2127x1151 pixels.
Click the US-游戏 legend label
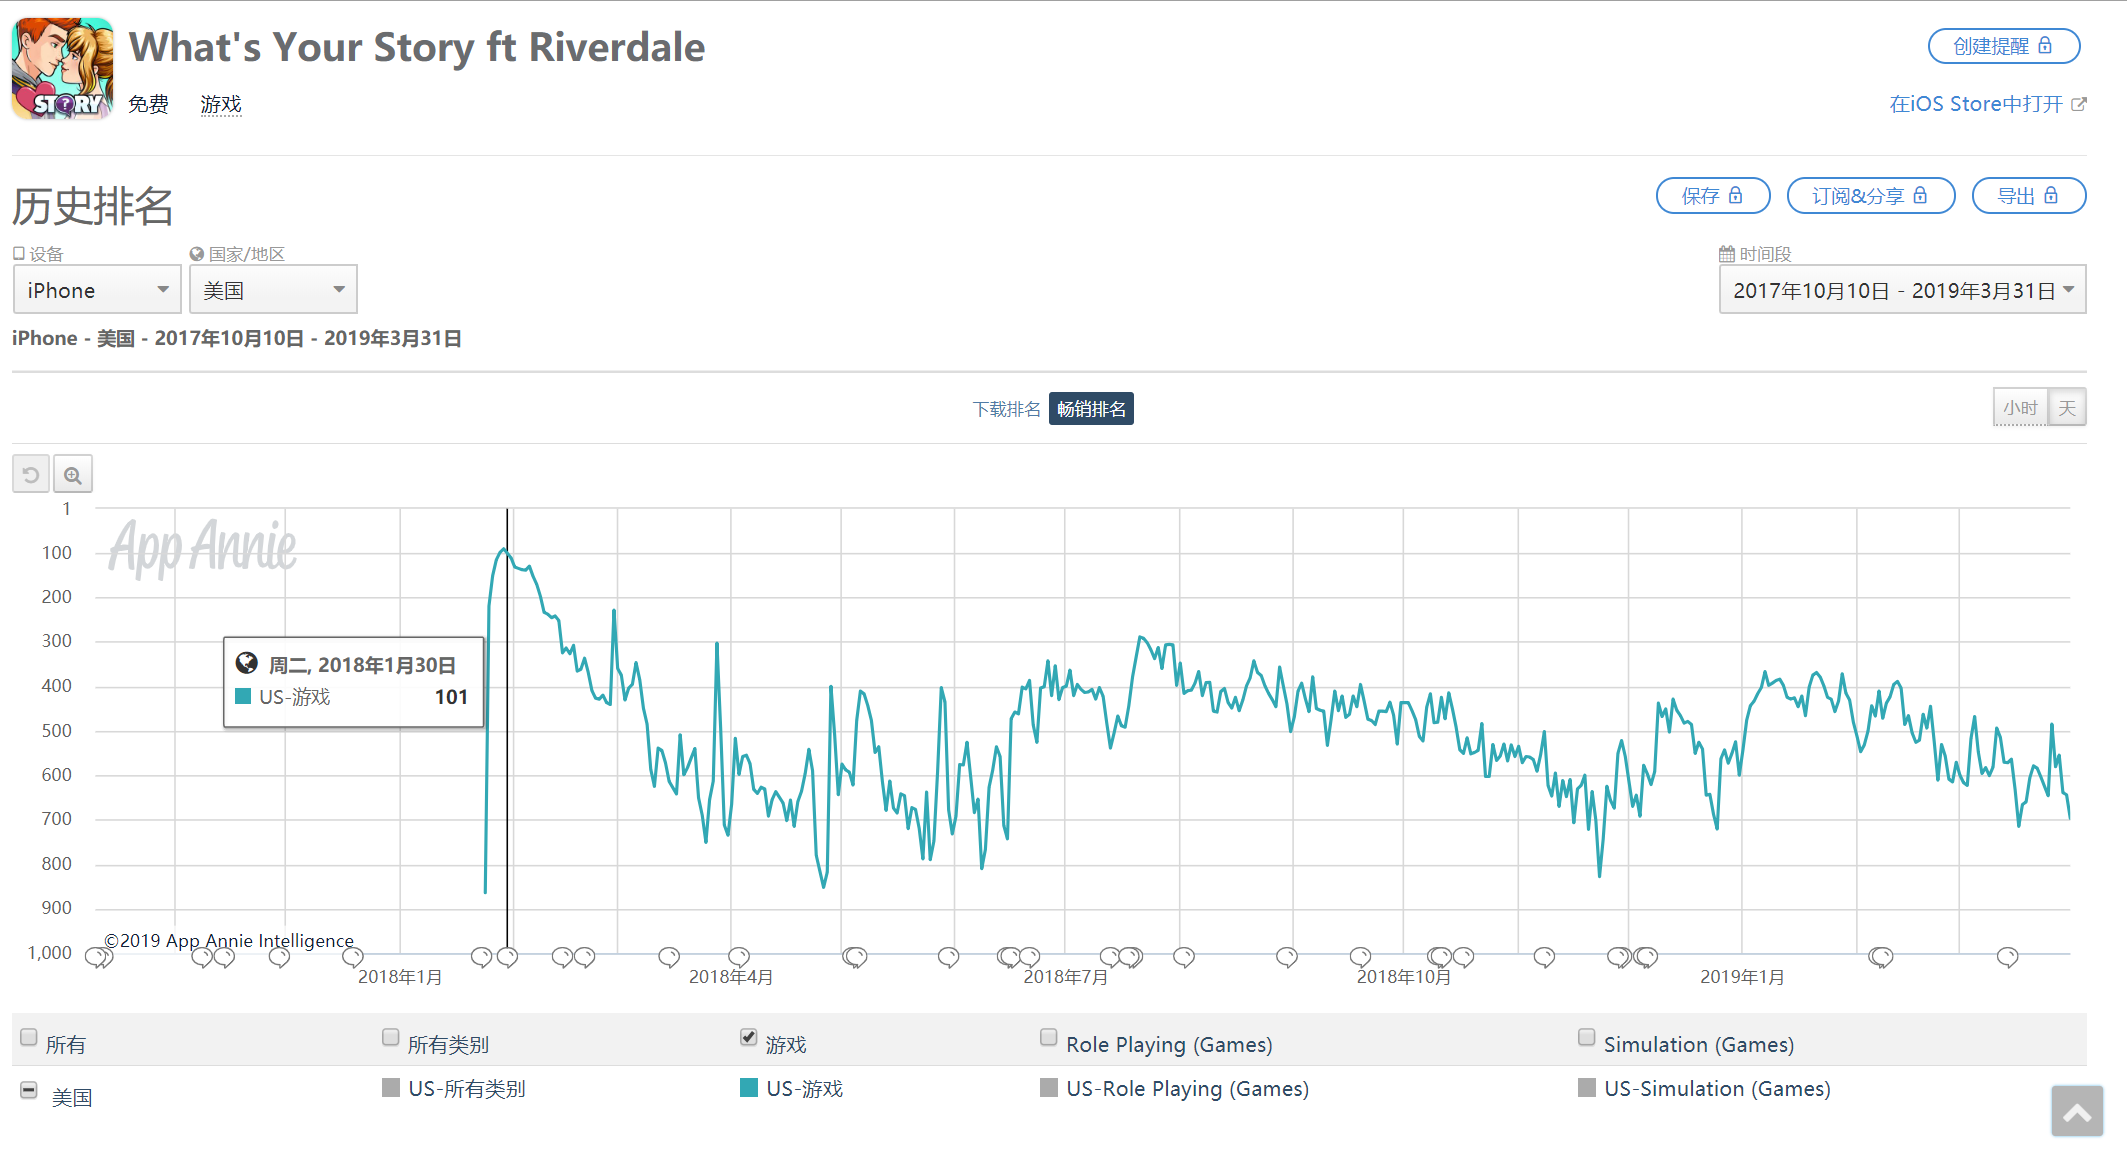pos(805,1089)
